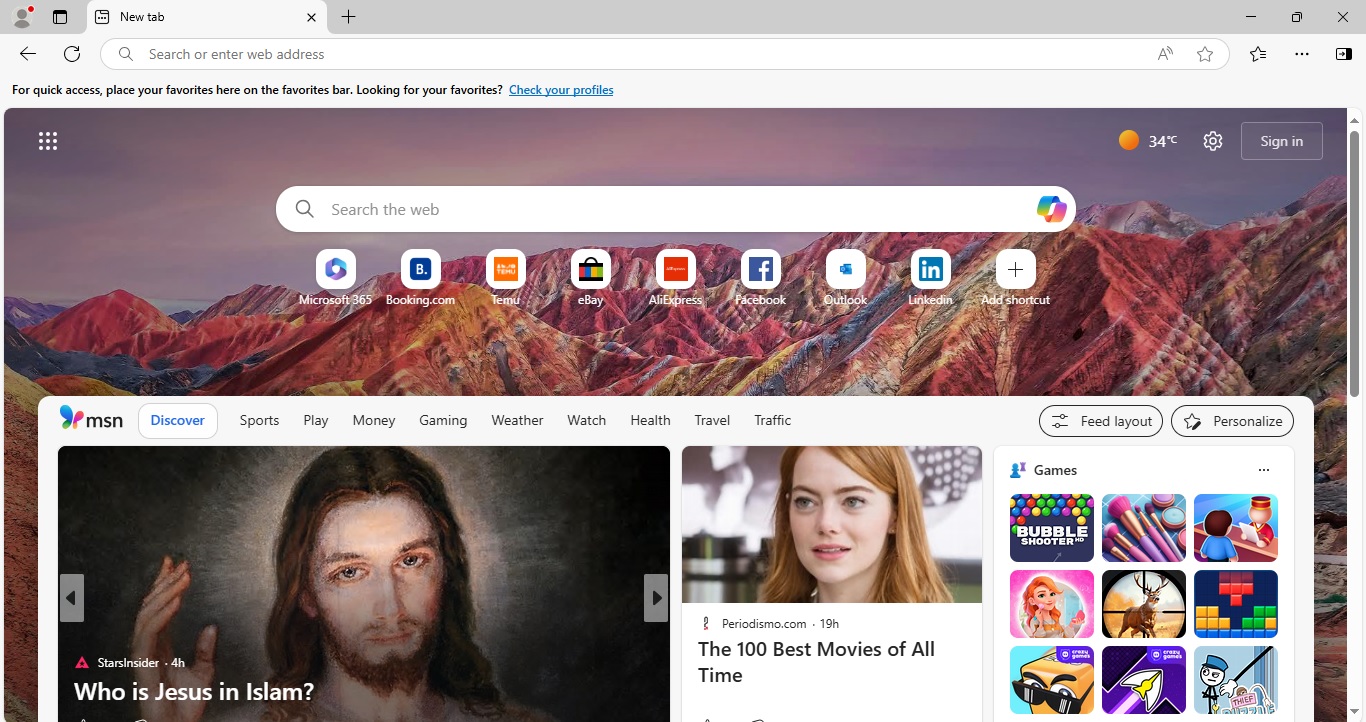Toggle split screen view
The image size is (1366, 722).
point(1344,54)
